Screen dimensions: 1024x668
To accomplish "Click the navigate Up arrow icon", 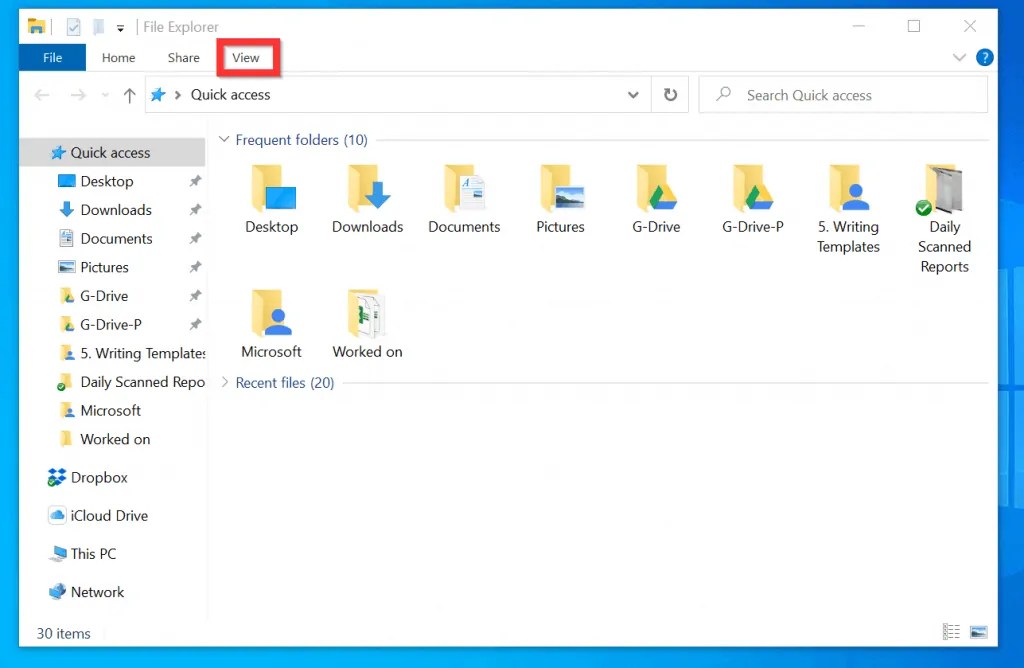I will pyautogui.click(x=129, y=94).
